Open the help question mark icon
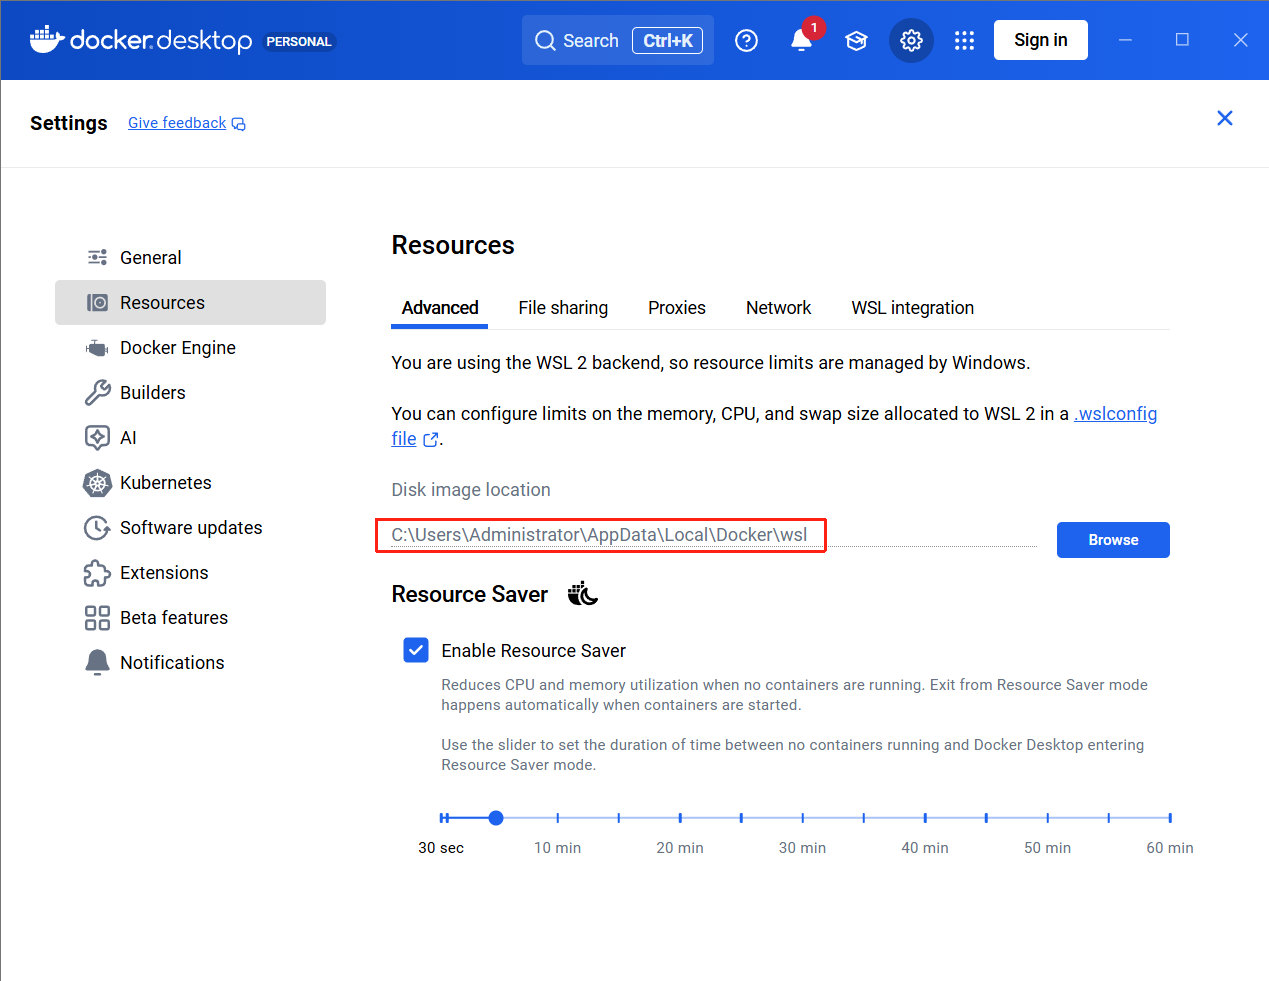This screenshot has width=1269, height=981. [x=746, y=40]
